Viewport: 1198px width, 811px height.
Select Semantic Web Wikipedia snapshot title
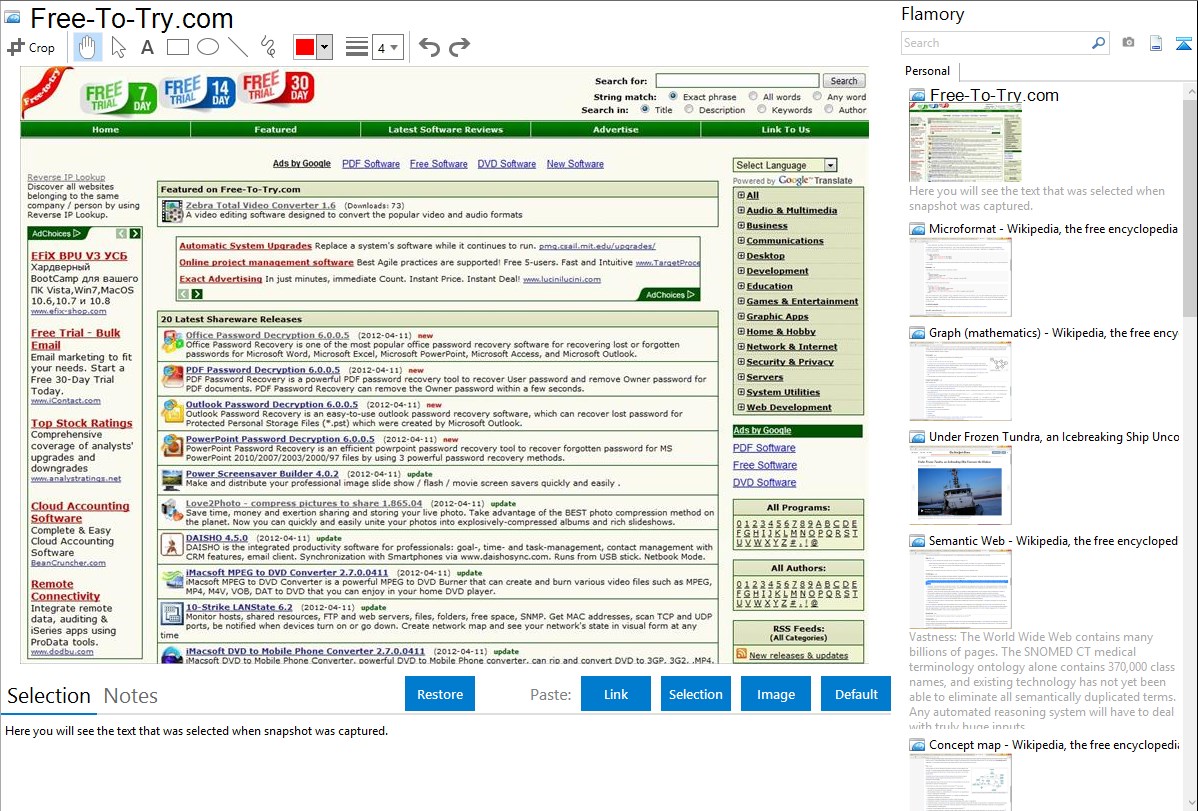(1053, 541)
